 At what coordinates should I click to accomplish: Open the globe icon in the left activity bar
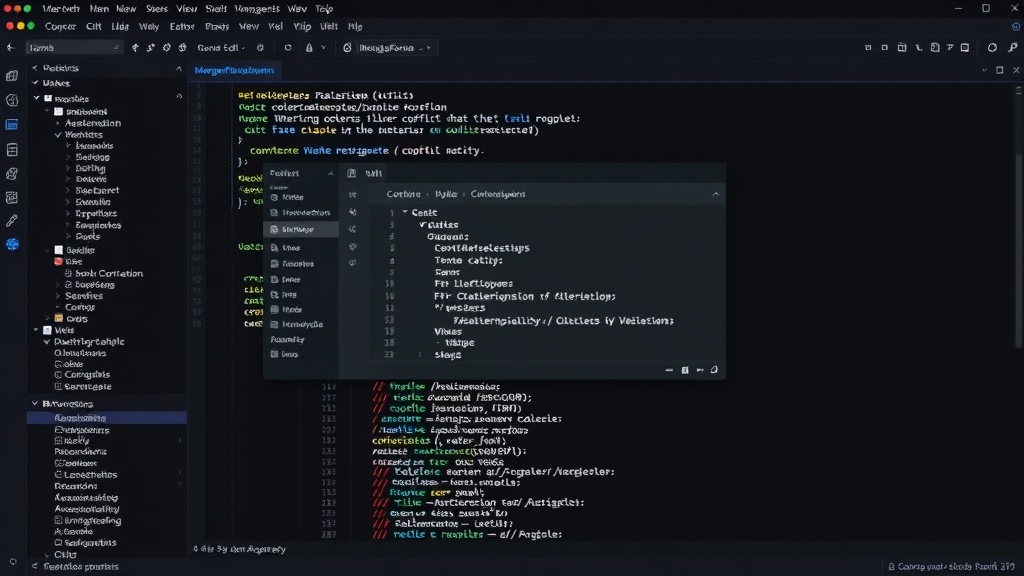(12, 101)
